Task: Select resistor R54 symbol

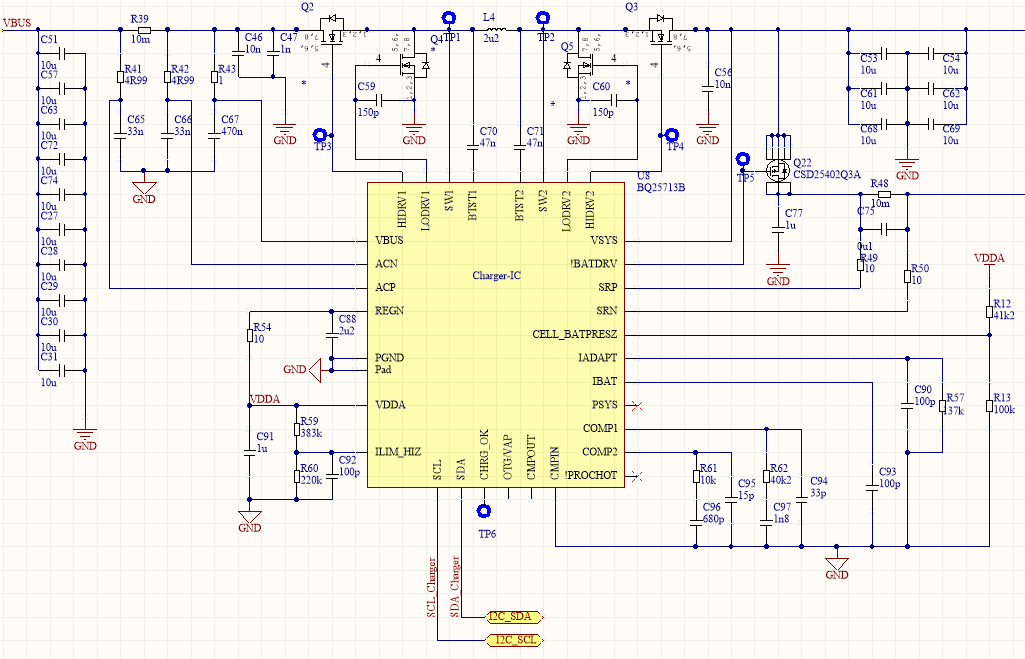Action: [x=250, y=335]
